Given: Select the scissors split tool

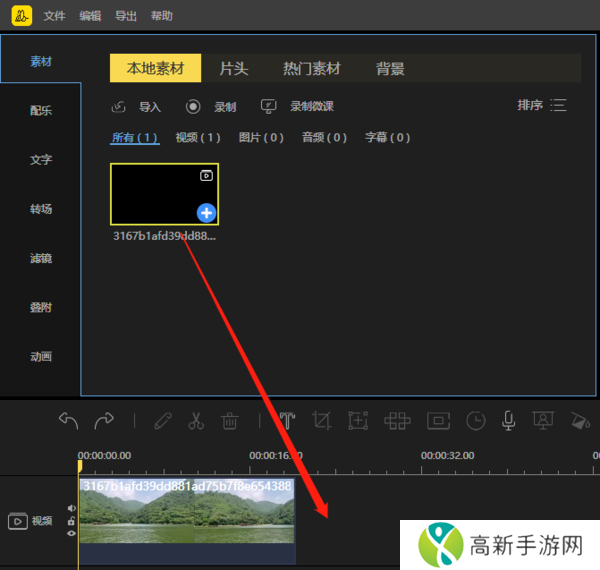Looking at the screenshot, I should (x=196, y=421).
